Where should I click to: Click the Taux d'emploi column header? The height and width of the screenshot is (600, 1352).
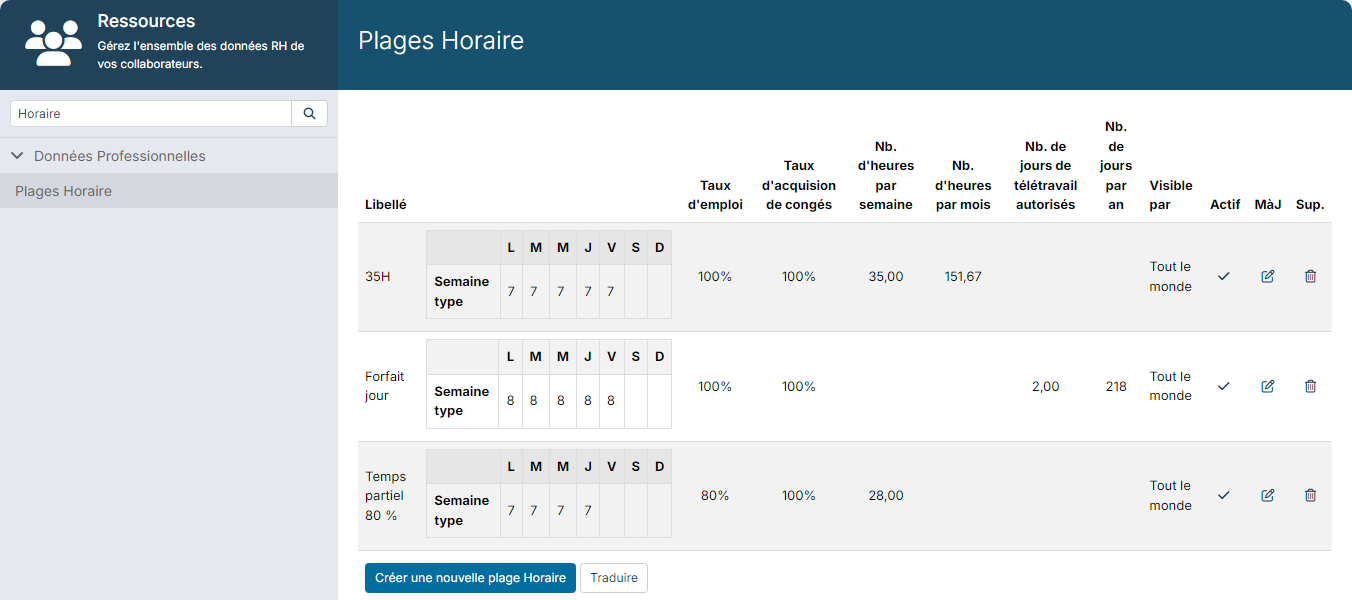pos(715,194)
